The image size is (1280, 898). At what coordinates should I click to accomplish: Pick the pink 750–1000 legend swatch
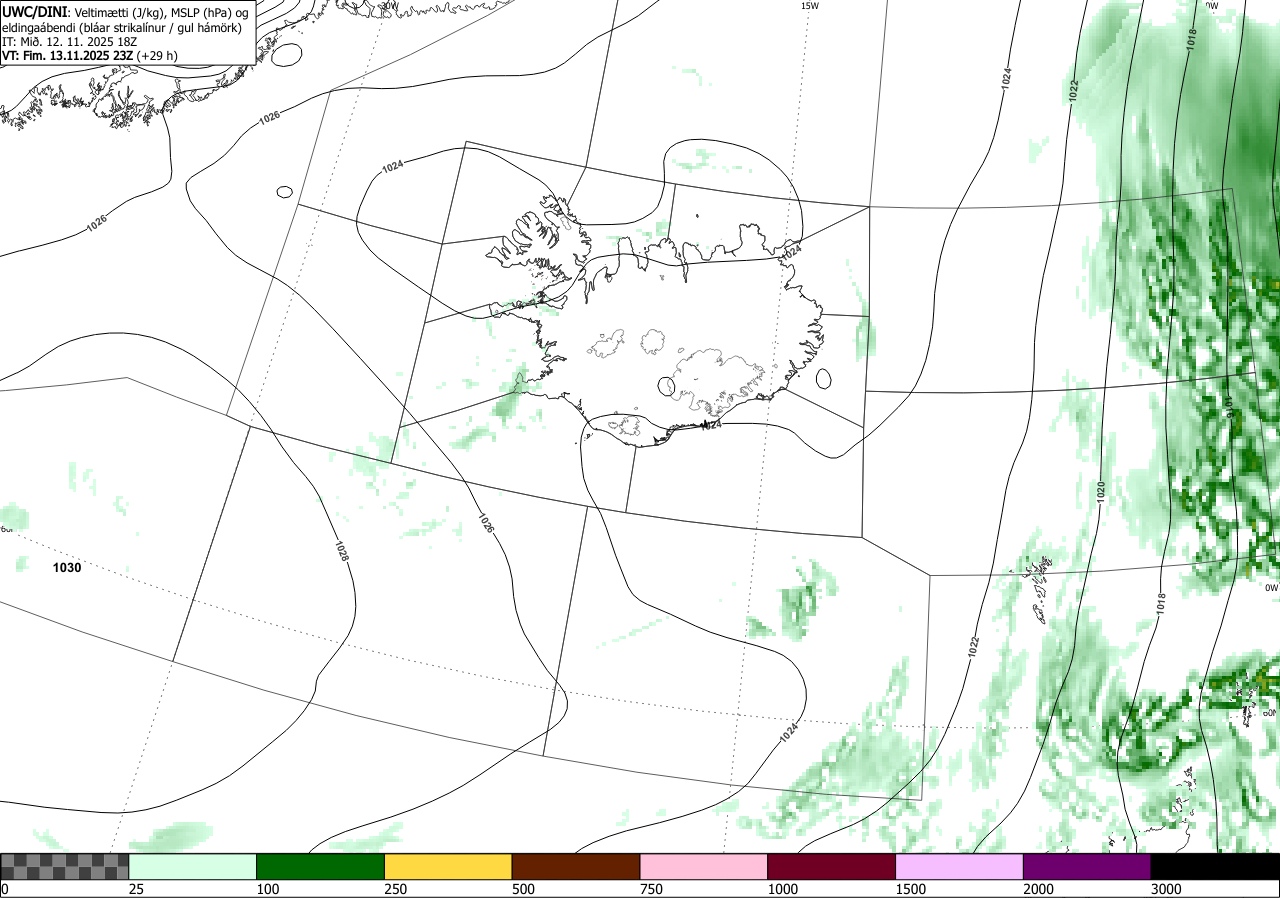704,866
